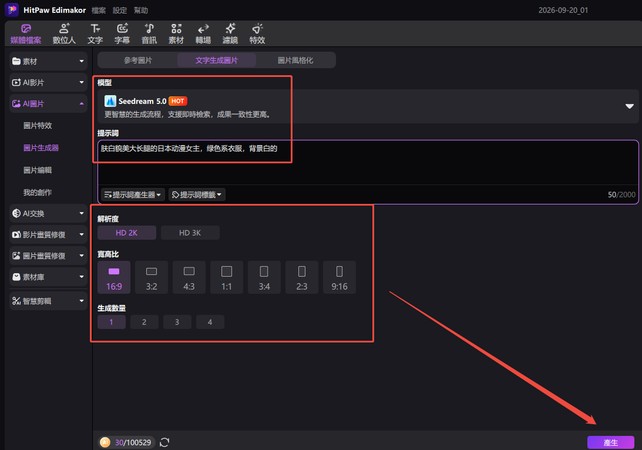This screenshot has width=642, height=450.
Task: Set generation count to 2
Action: pos(144,322)
